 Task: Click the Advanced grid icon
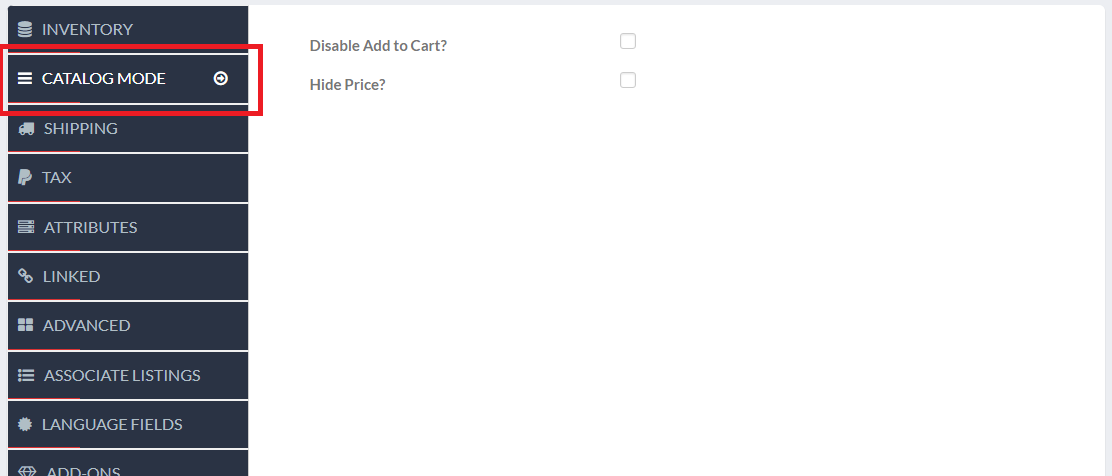26,325
